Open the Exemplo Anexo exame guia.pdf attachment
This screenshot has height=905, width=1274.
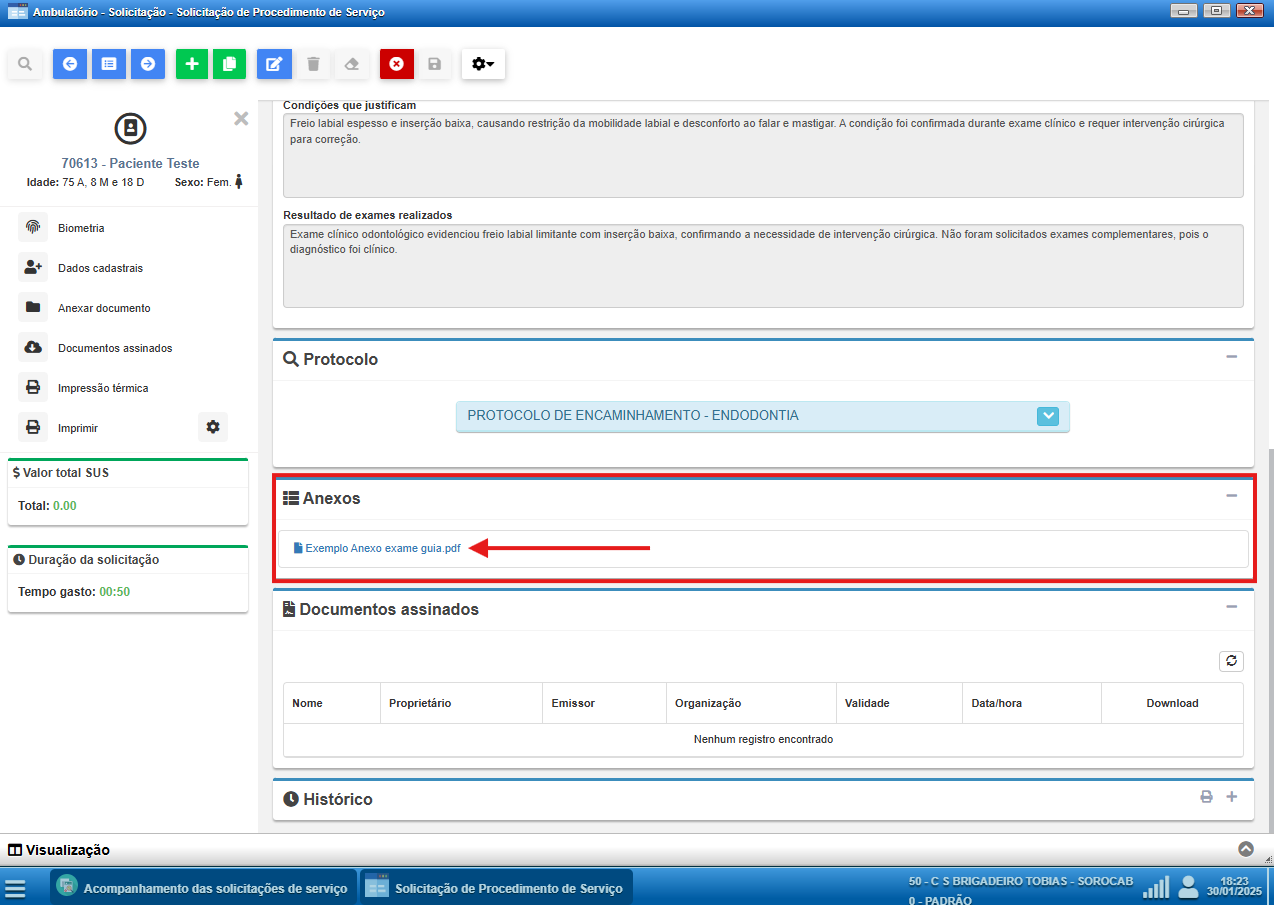(382, 548)
